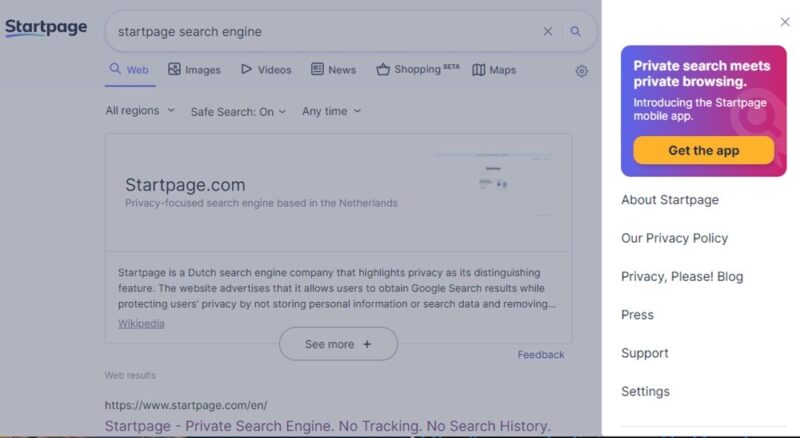Expand the All regions dropdown
The width and height of the screenshot is (800, 438).
140,110
